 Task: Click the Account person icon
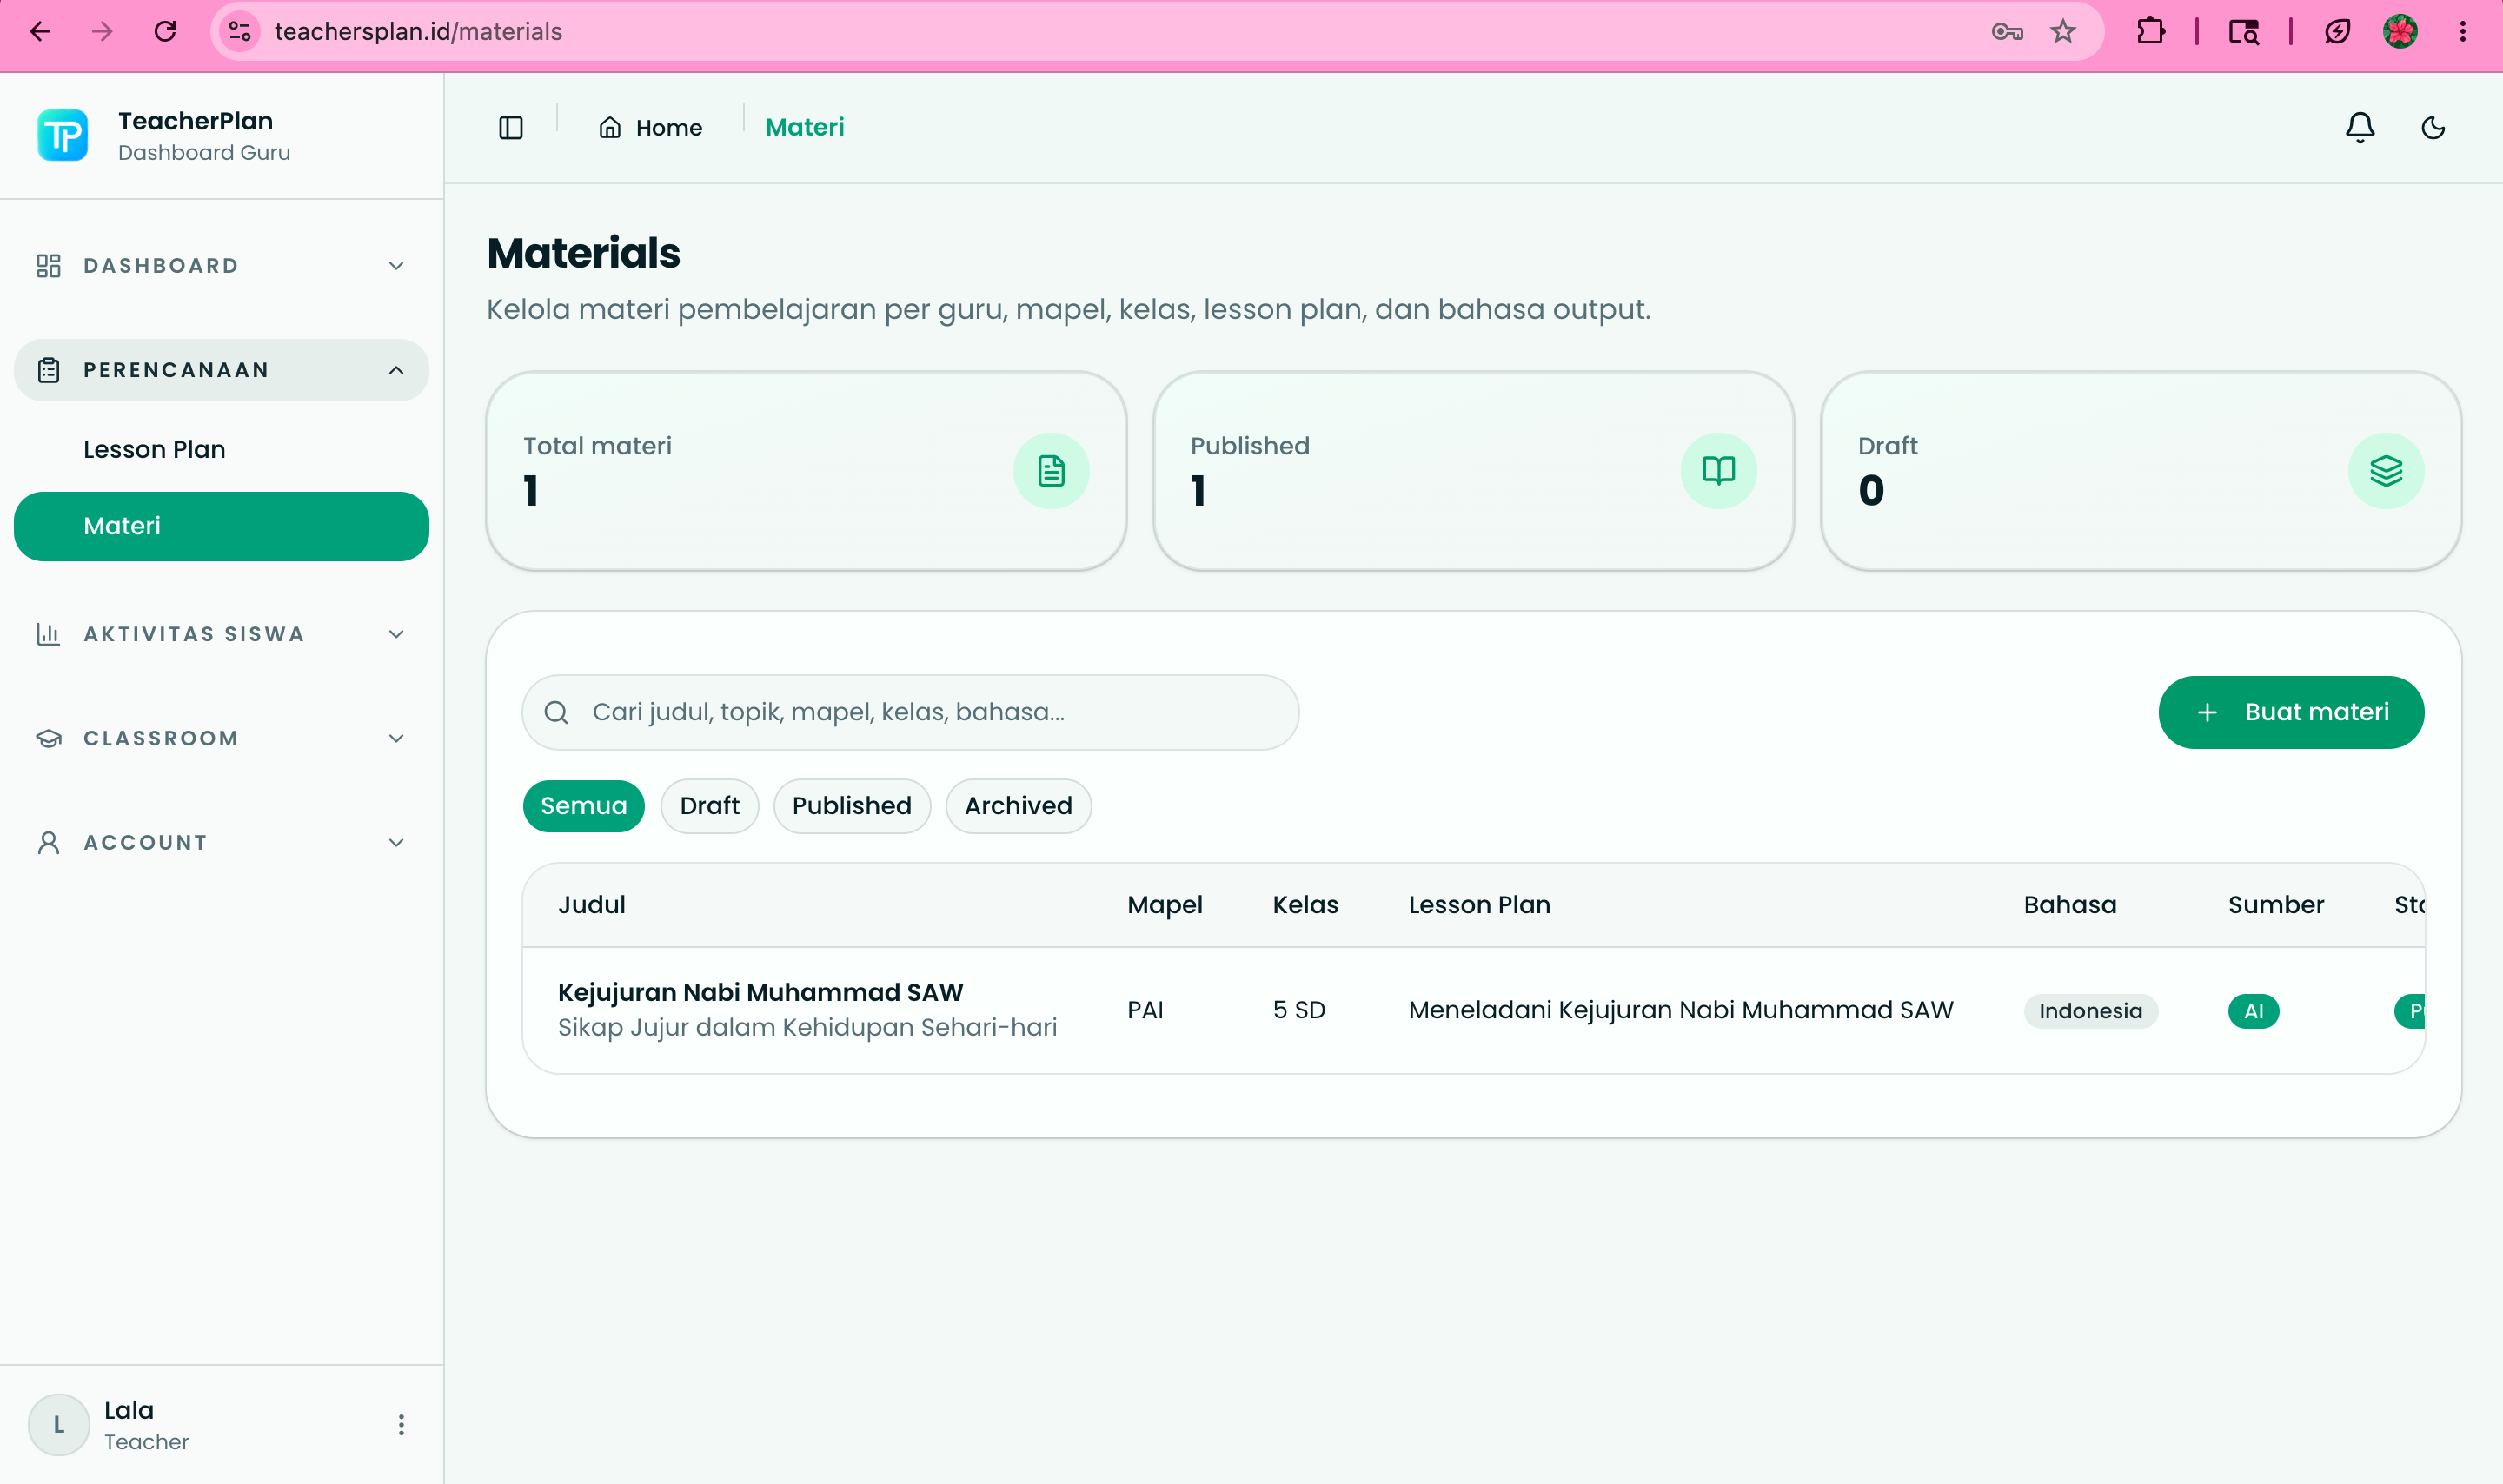(48, 843)
